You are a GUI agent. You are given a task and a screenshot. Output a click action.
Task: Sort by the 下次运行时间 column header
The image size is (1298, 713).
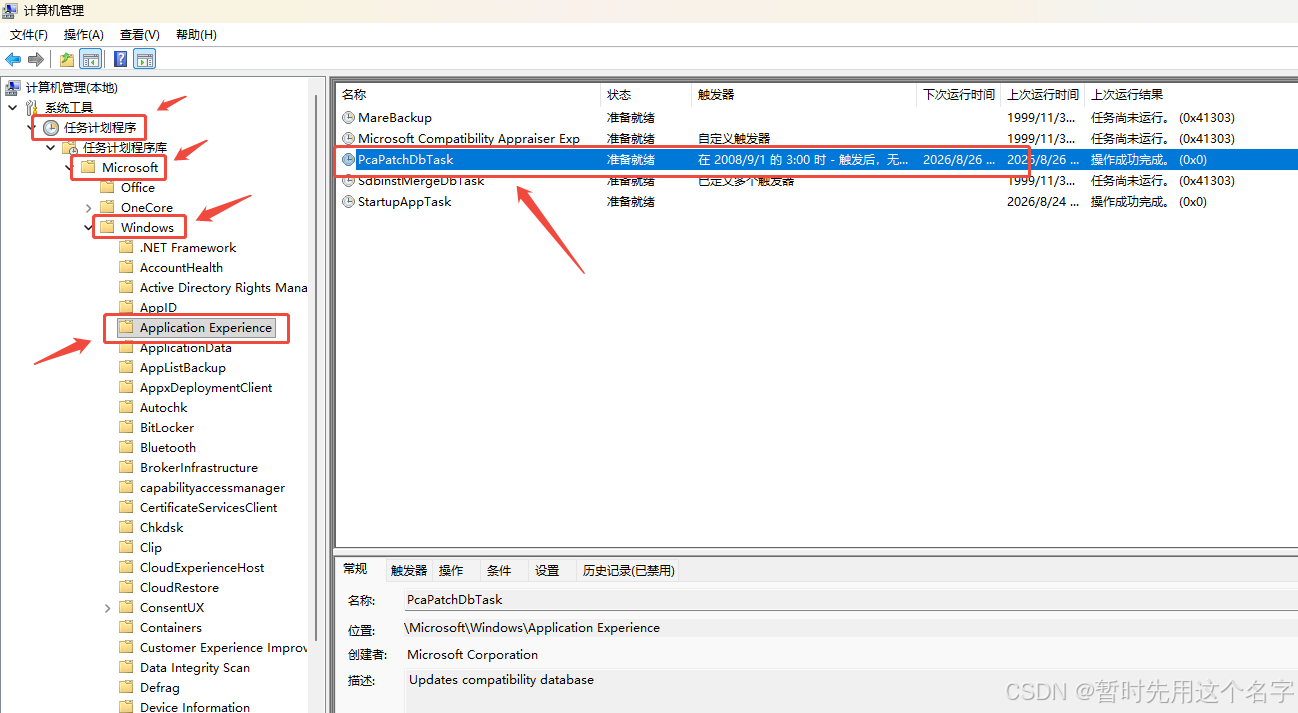tap(959, 95)
